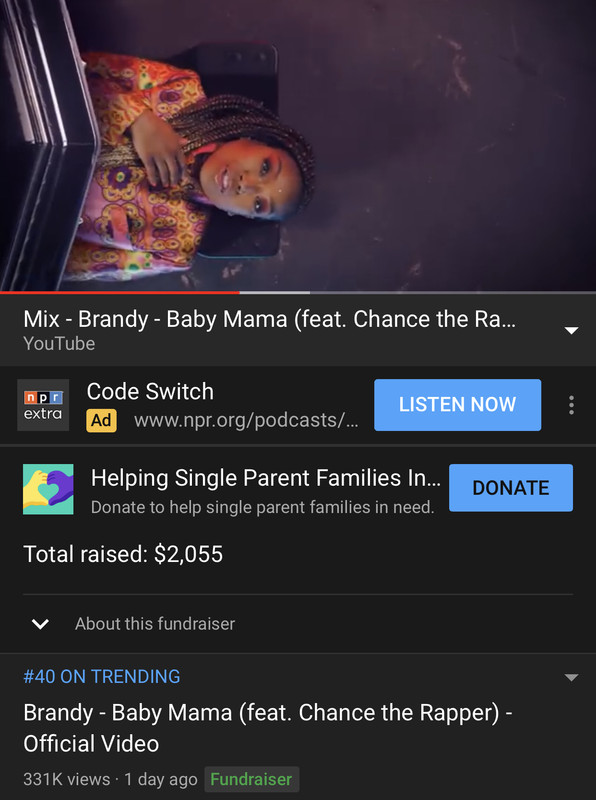Image resolution: width=596 pixels, height=800 pixels.
Task: Tap the heart hands fundraiser icon
Action: click(x=48, y=489)
